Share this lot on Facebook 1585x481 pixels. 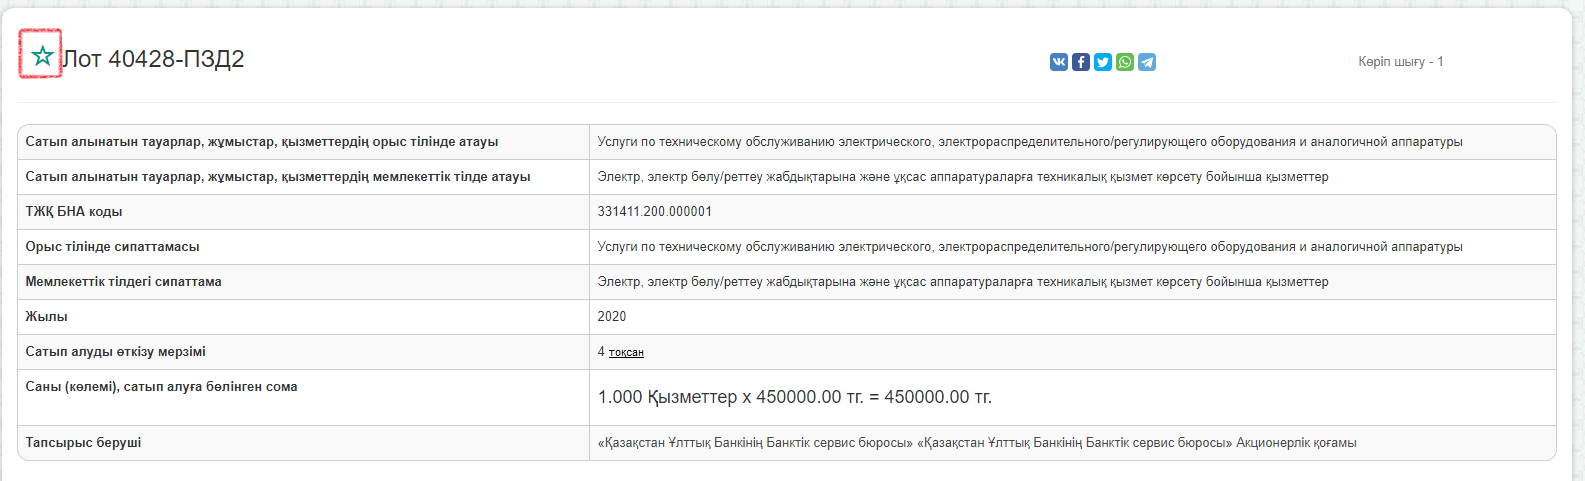(x=1081, y=62)
